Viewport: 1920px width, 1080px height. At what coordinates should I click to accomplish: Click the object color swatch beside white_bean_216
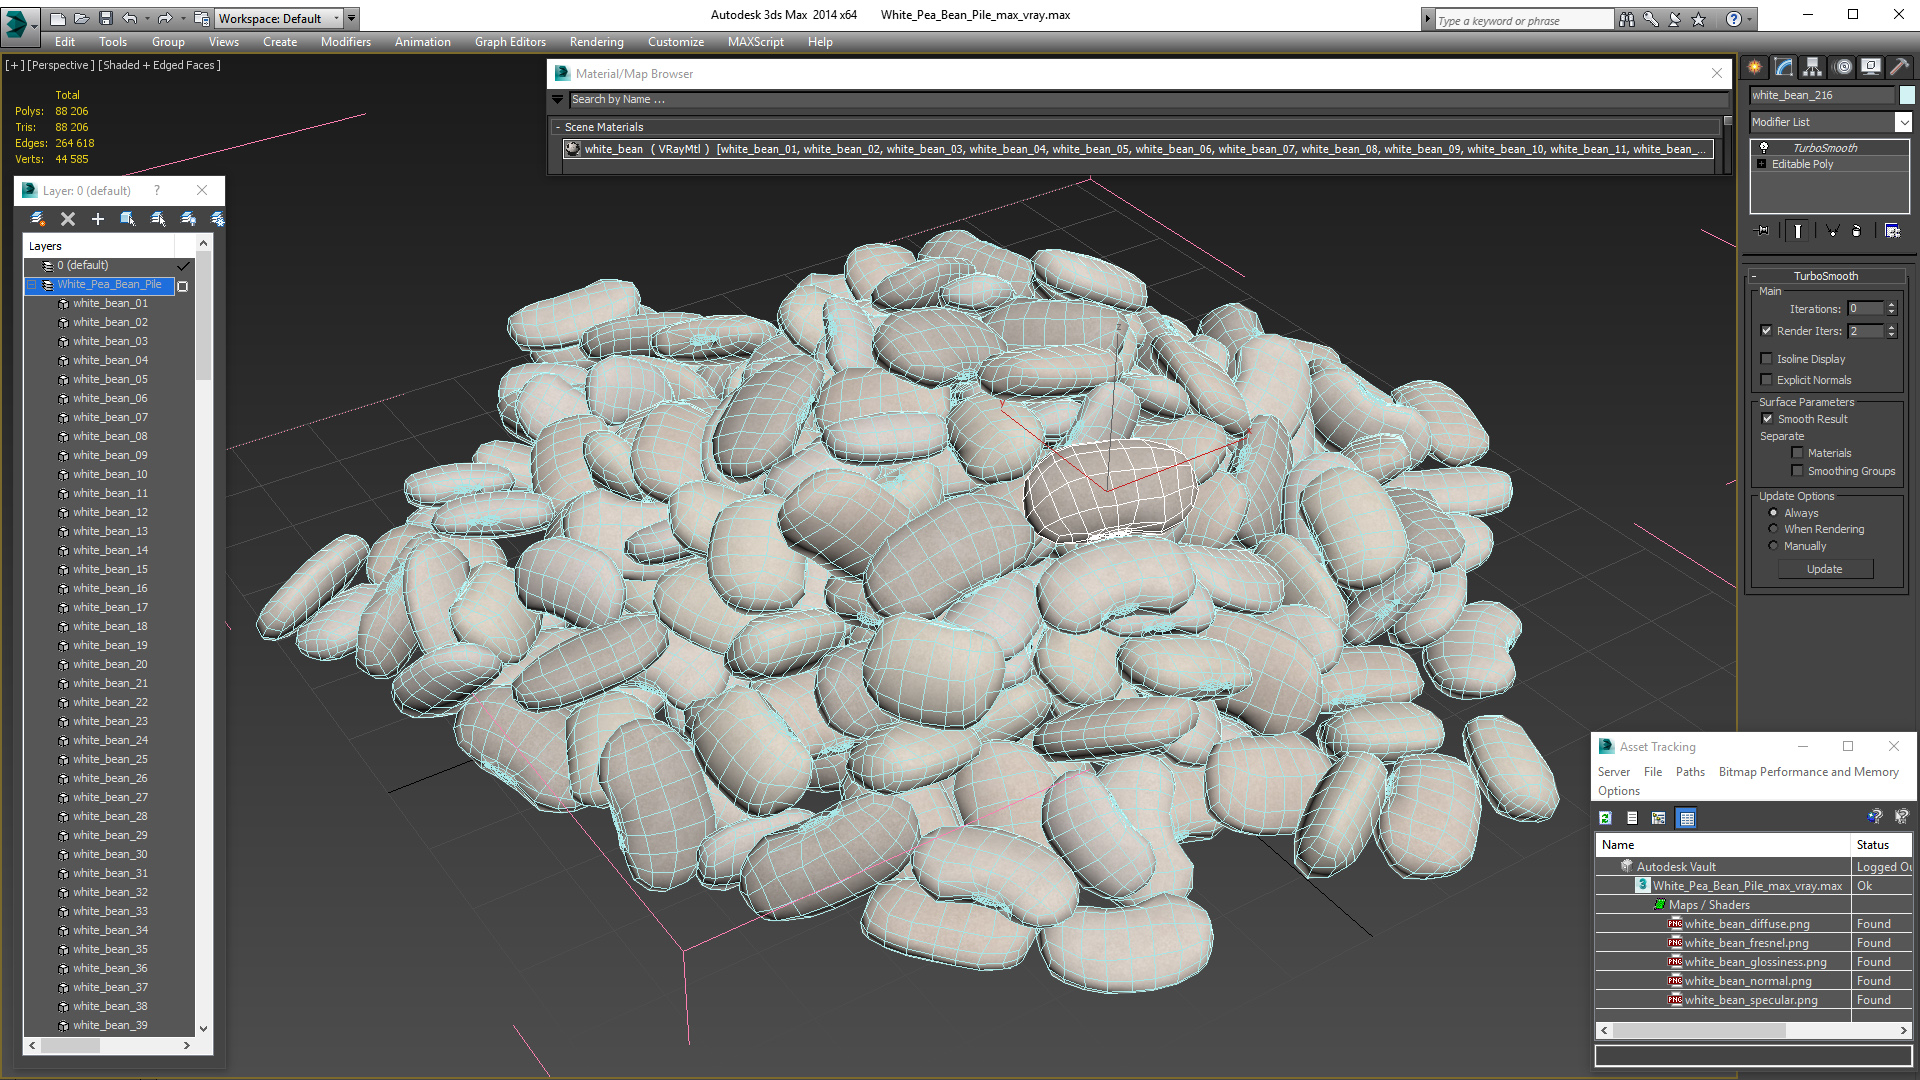coord(1907,95)
